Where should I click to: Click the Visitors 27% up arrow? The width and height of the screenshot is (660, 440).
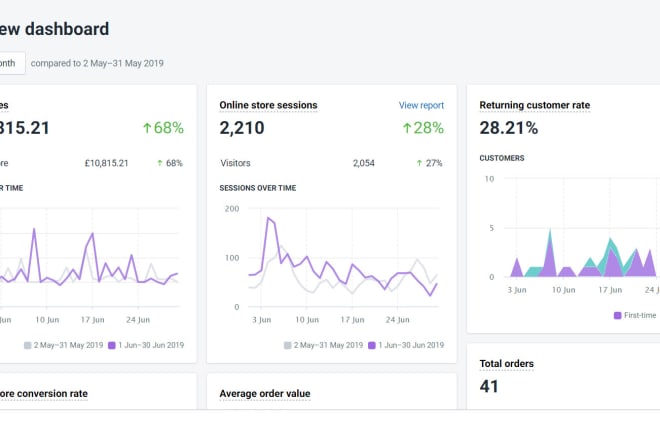pos(419,163)
